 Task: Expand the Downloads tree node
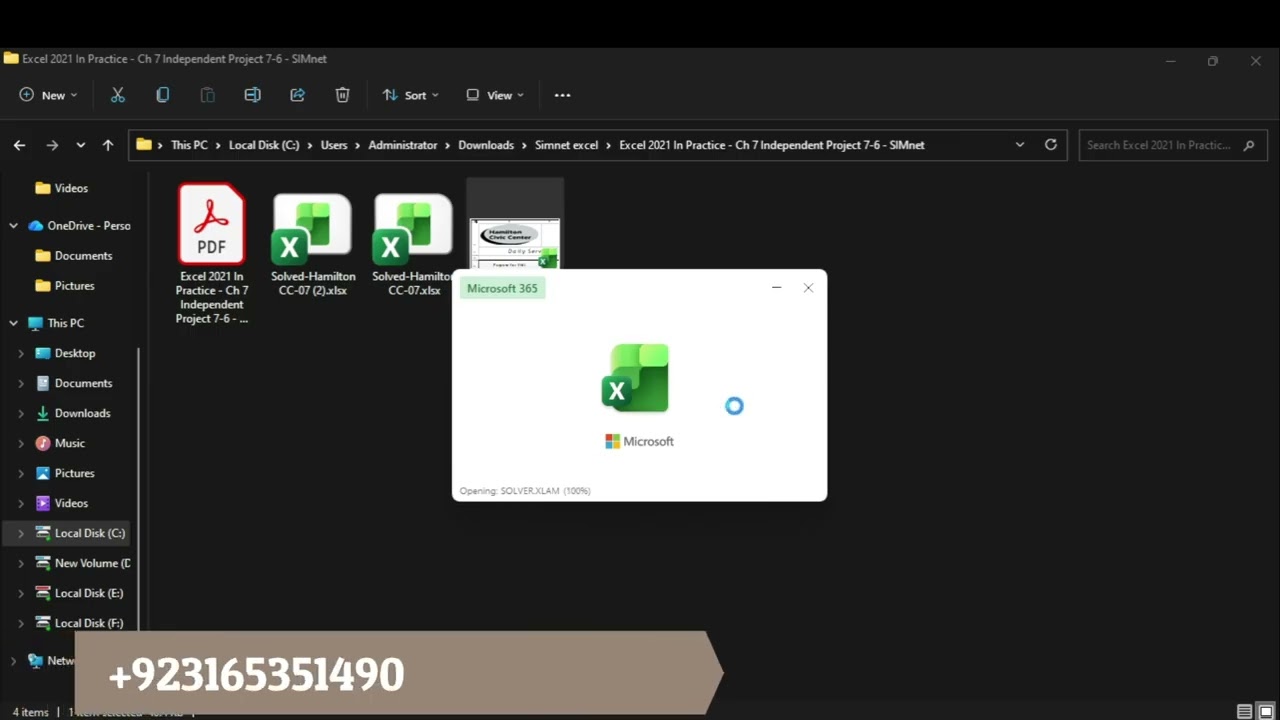[x=21, y=413]
